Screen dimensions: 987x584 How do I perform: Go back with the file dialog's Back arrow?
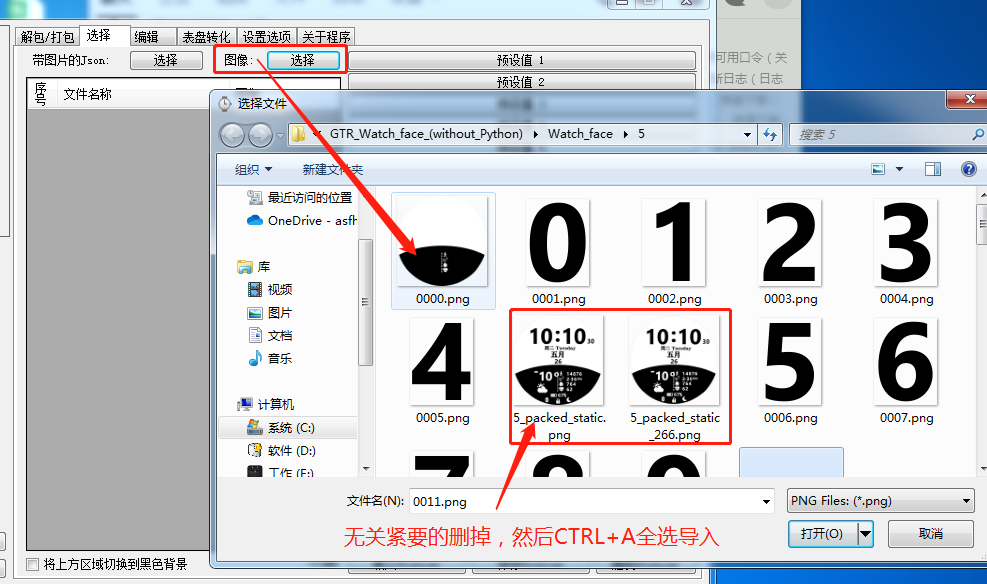[232, 135]
